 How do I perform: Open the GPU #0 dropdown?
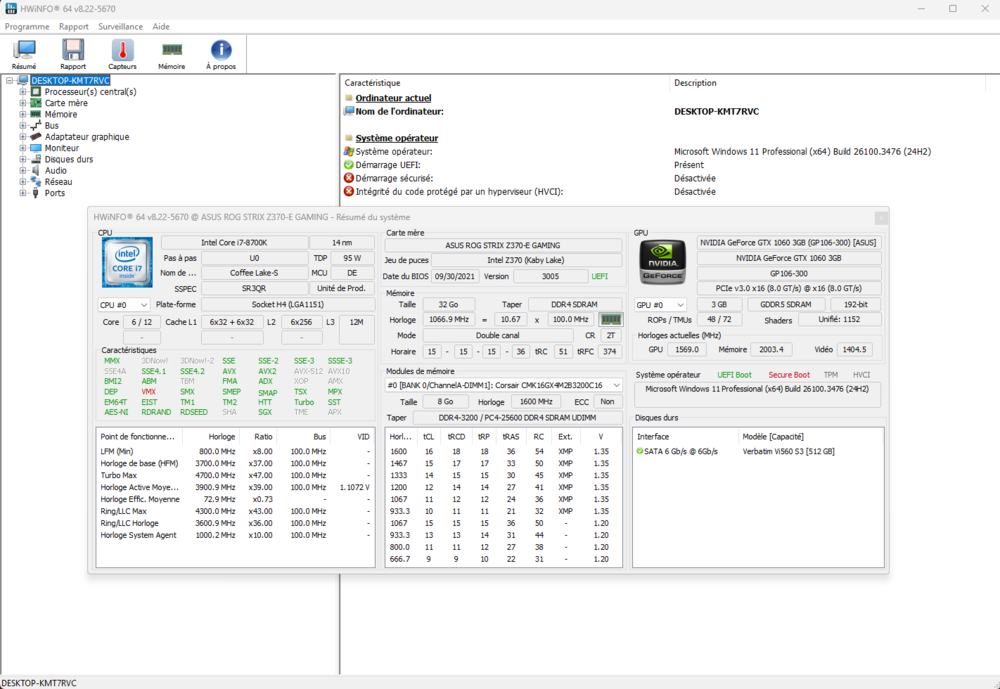pyautogui.click(x=660, y=305)
